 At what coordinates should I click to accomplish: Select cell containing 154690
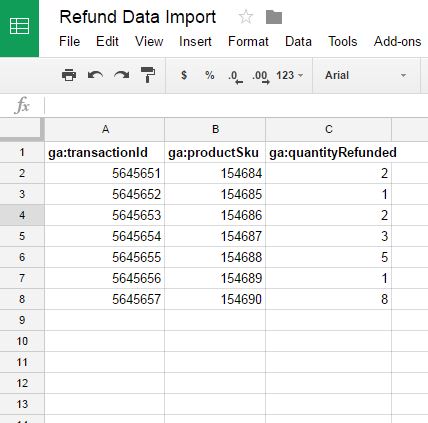[215, 299]
